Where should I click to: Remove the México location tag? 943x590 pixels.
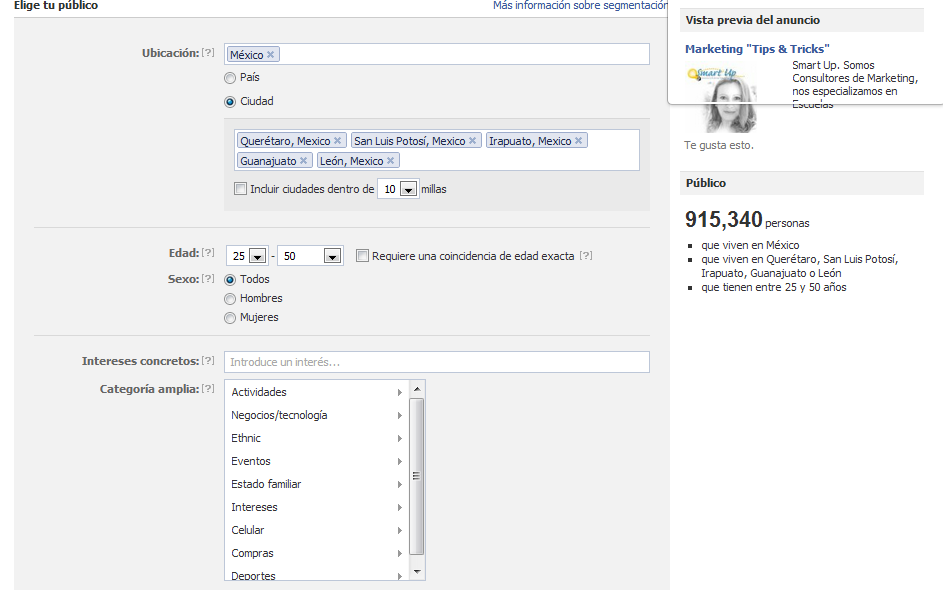click(271, 55)
